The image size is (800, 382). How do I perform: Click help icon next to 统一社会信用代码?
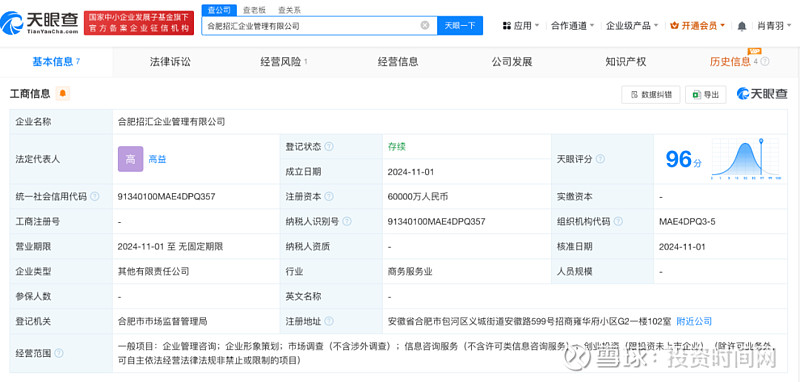click(94, 196)
